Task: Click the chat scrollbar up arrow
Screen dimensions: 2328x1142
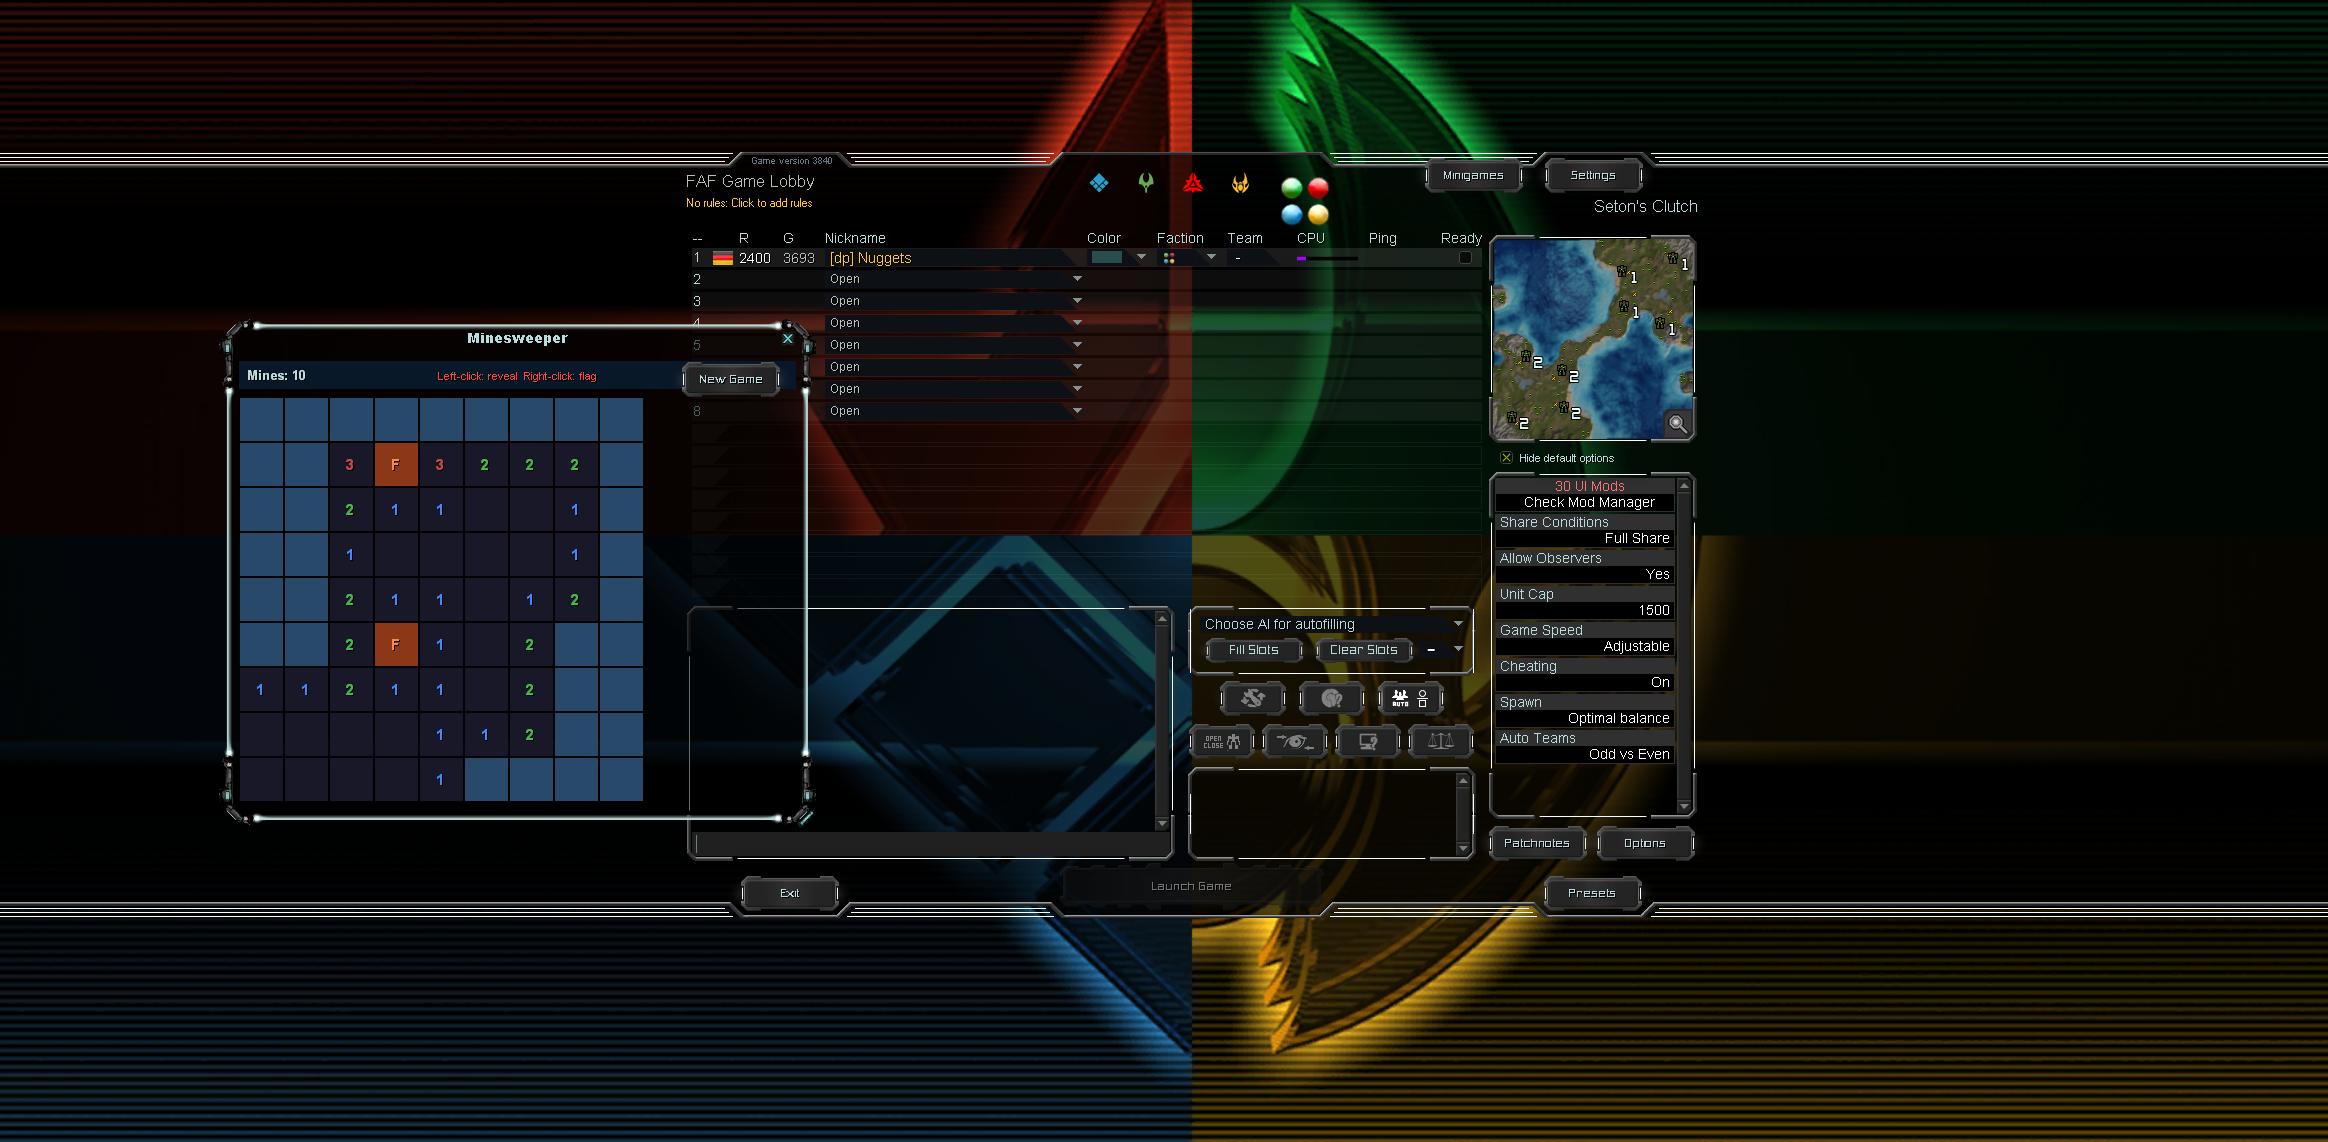Action: pos(1162,619)
